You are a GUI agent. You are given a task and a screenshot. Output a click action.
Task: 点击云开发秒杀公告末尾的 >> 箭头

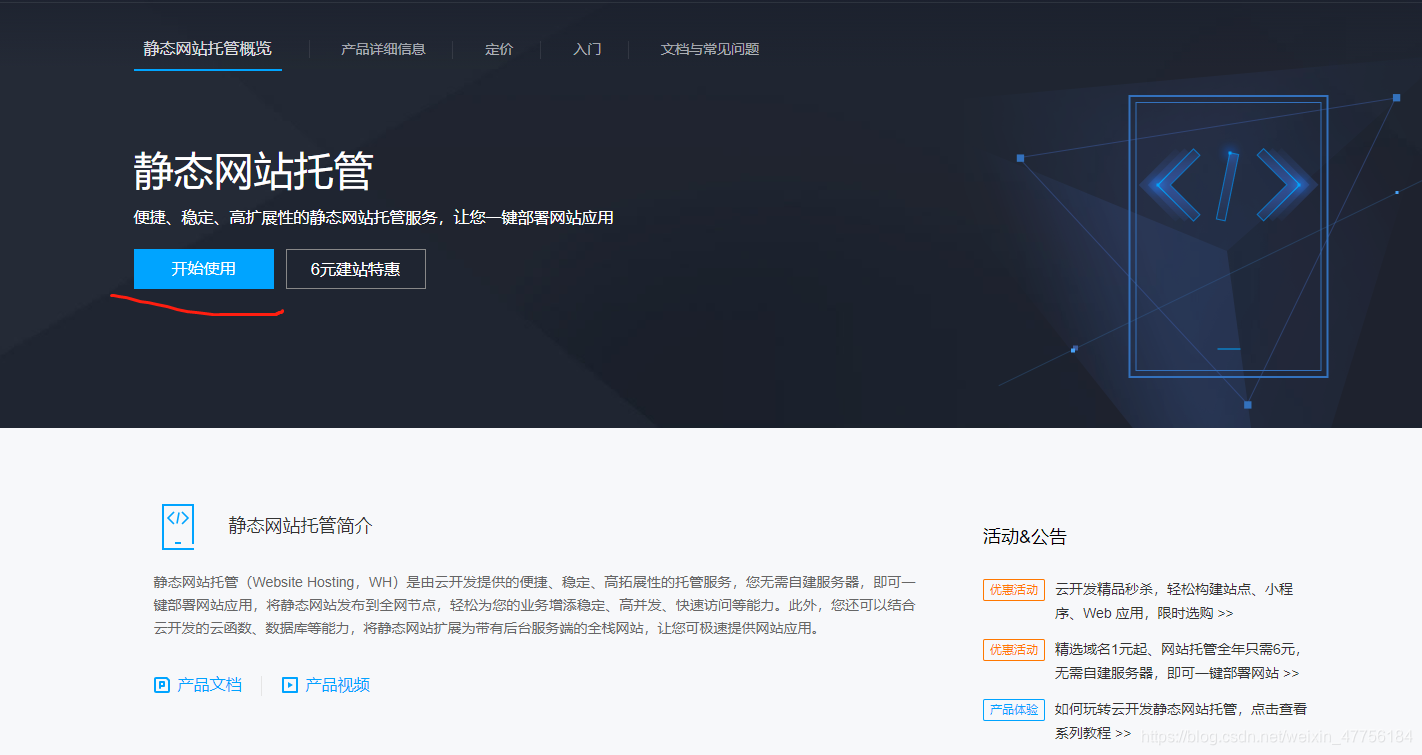click(1226, 612)
